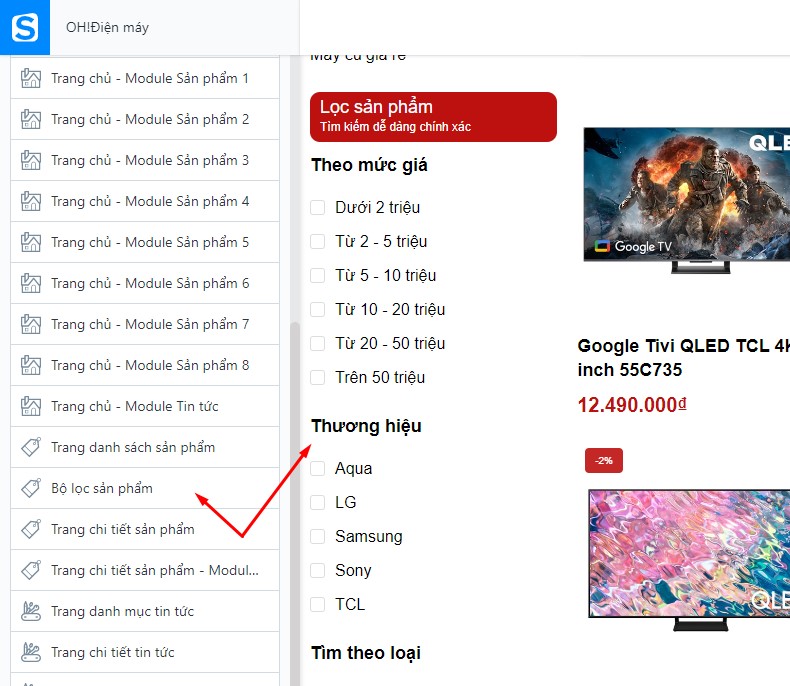Open Google Tivi QLED TCL 55C735 product link
790x686 pixels.
tap(684, 358)
